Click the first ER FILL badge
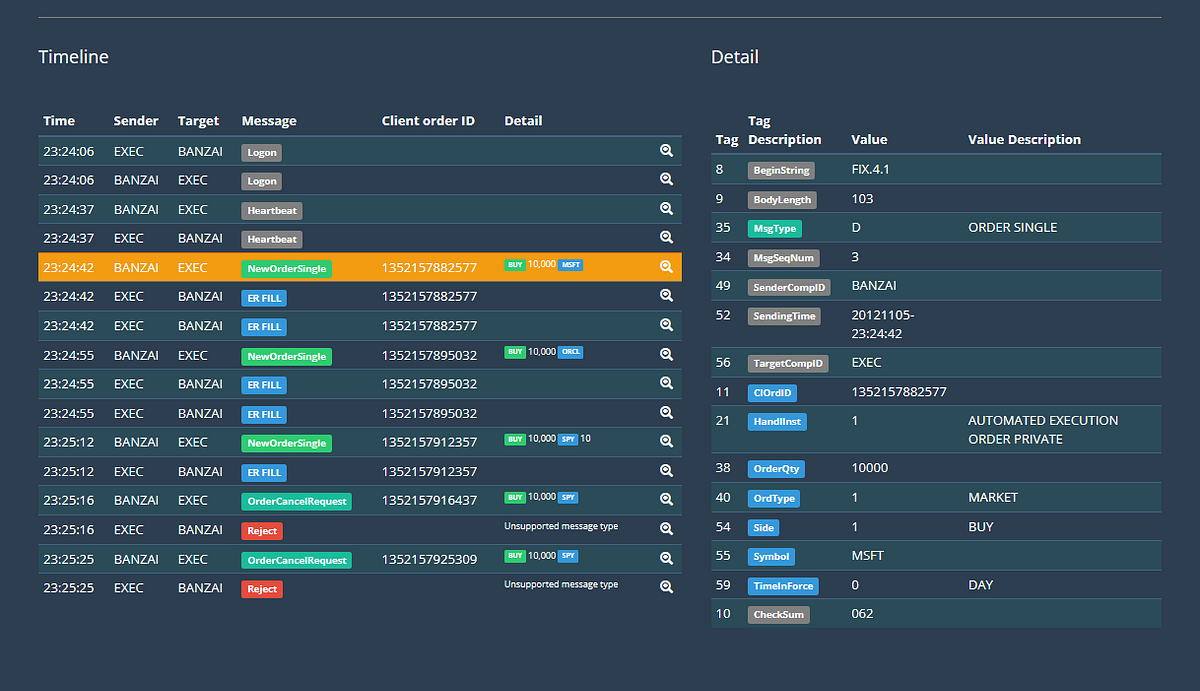 tap(263, 297)
